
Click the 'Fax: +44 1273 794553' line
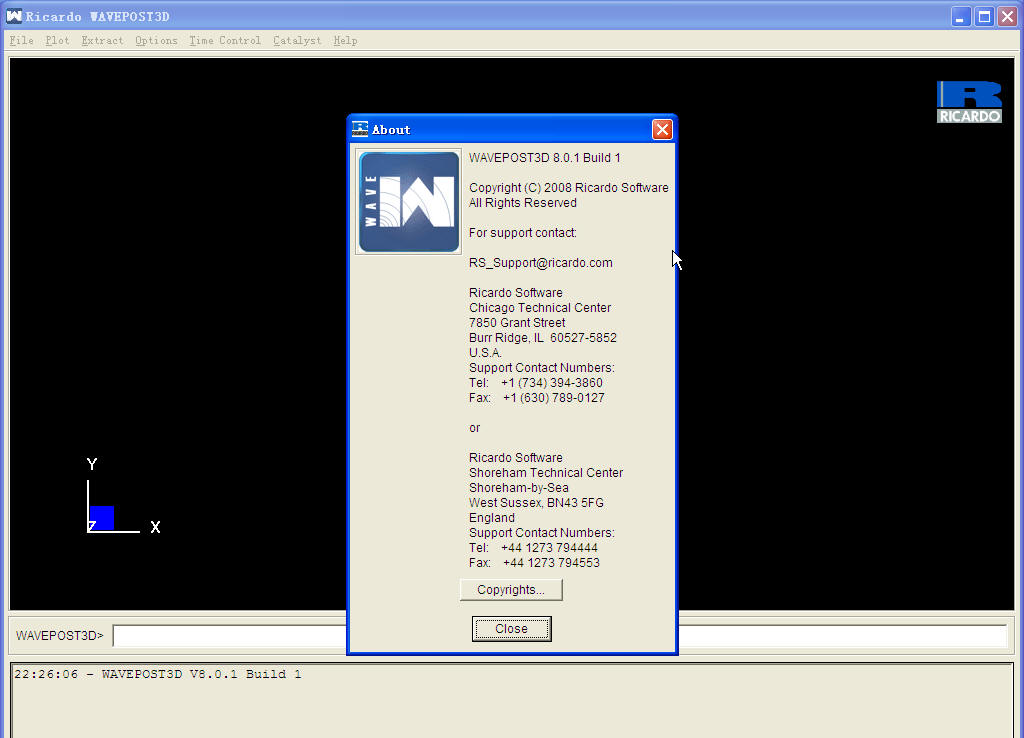(534, 563)
